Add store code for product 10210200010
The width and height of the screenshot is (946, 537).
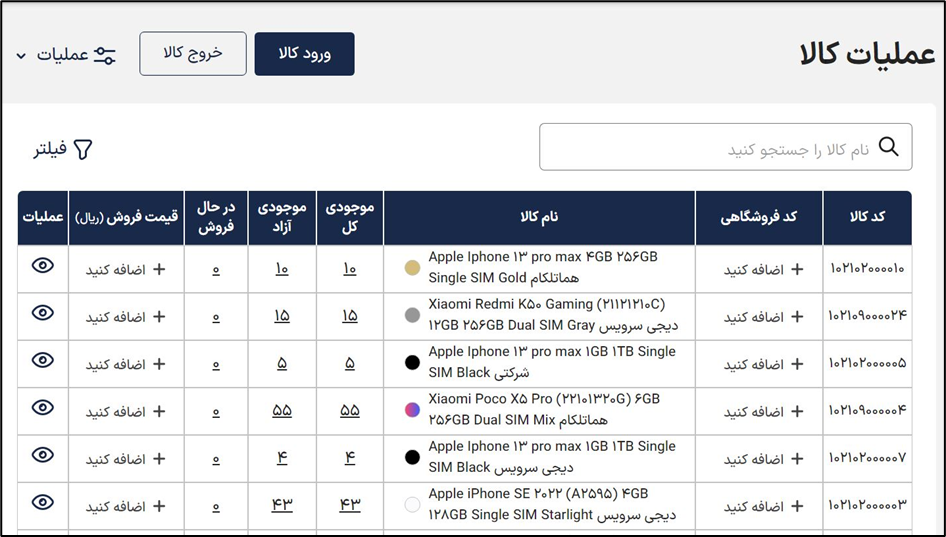coord(763,269)
